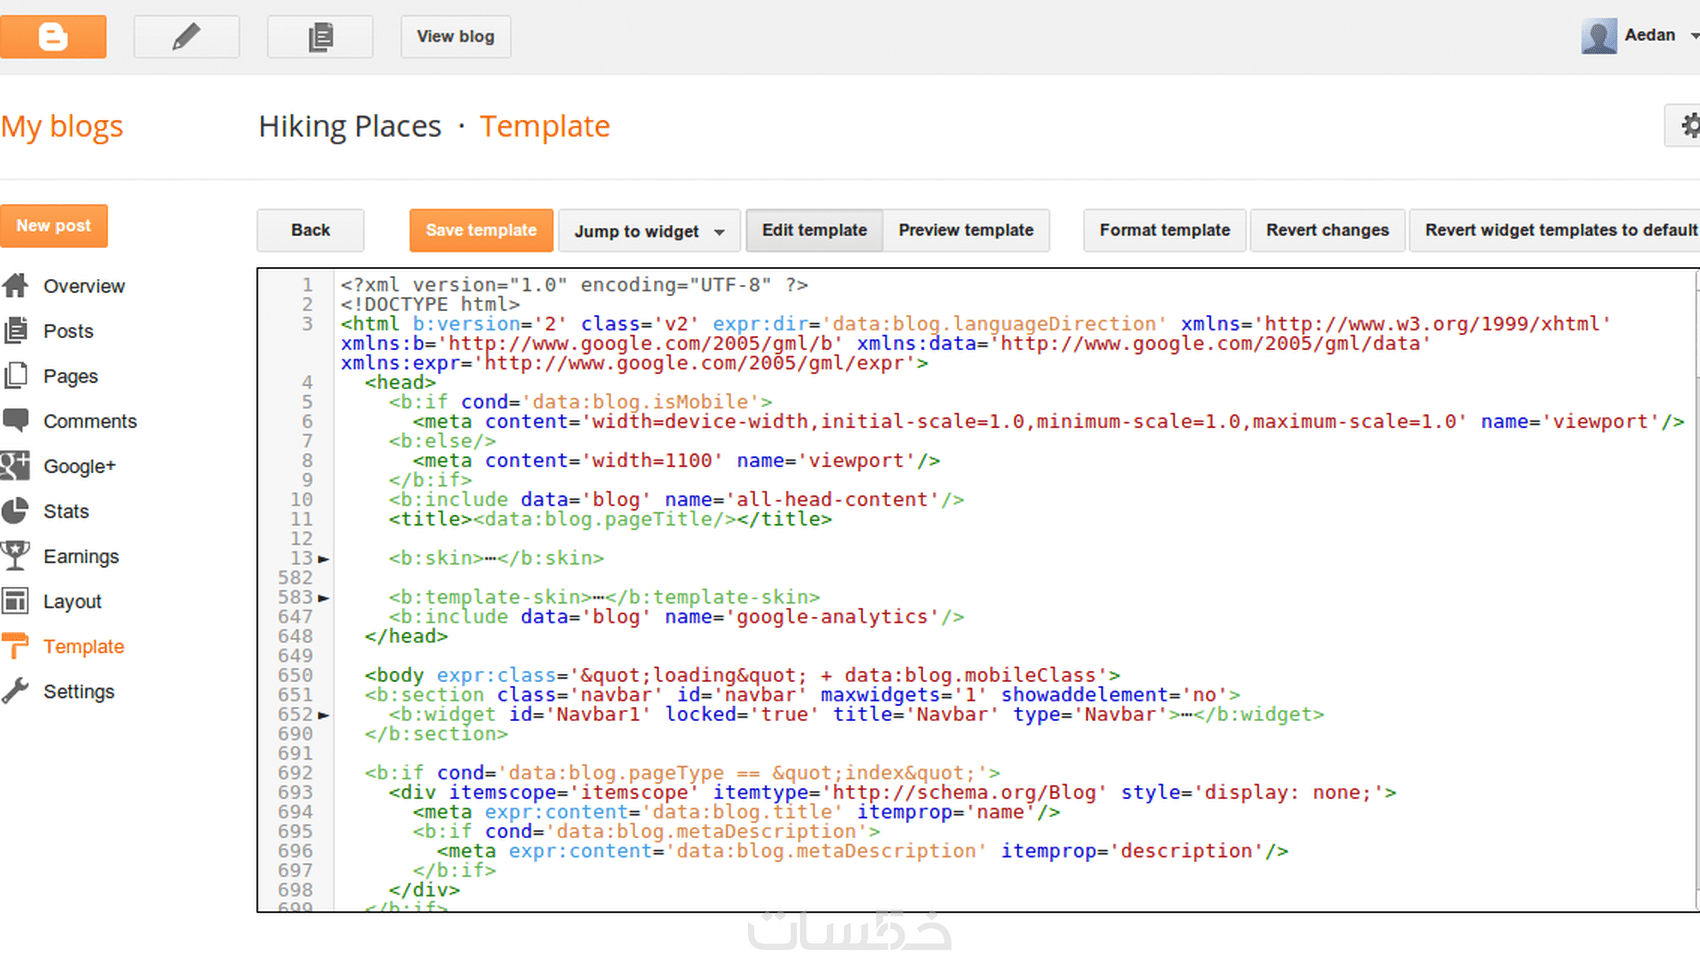Open Layout in the sidebar menu
The height and width of the screenshot is (970, 1700).
click(x=72, y=601)
